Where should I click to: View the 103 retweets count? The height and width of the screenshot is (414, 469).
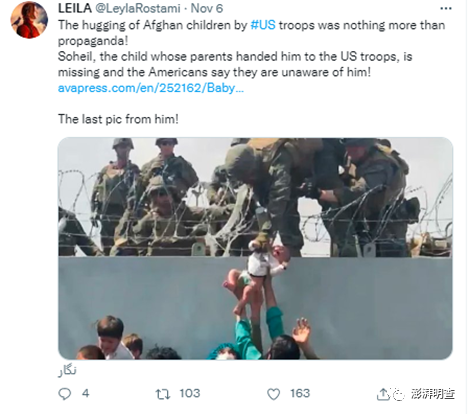coord(190,393)
